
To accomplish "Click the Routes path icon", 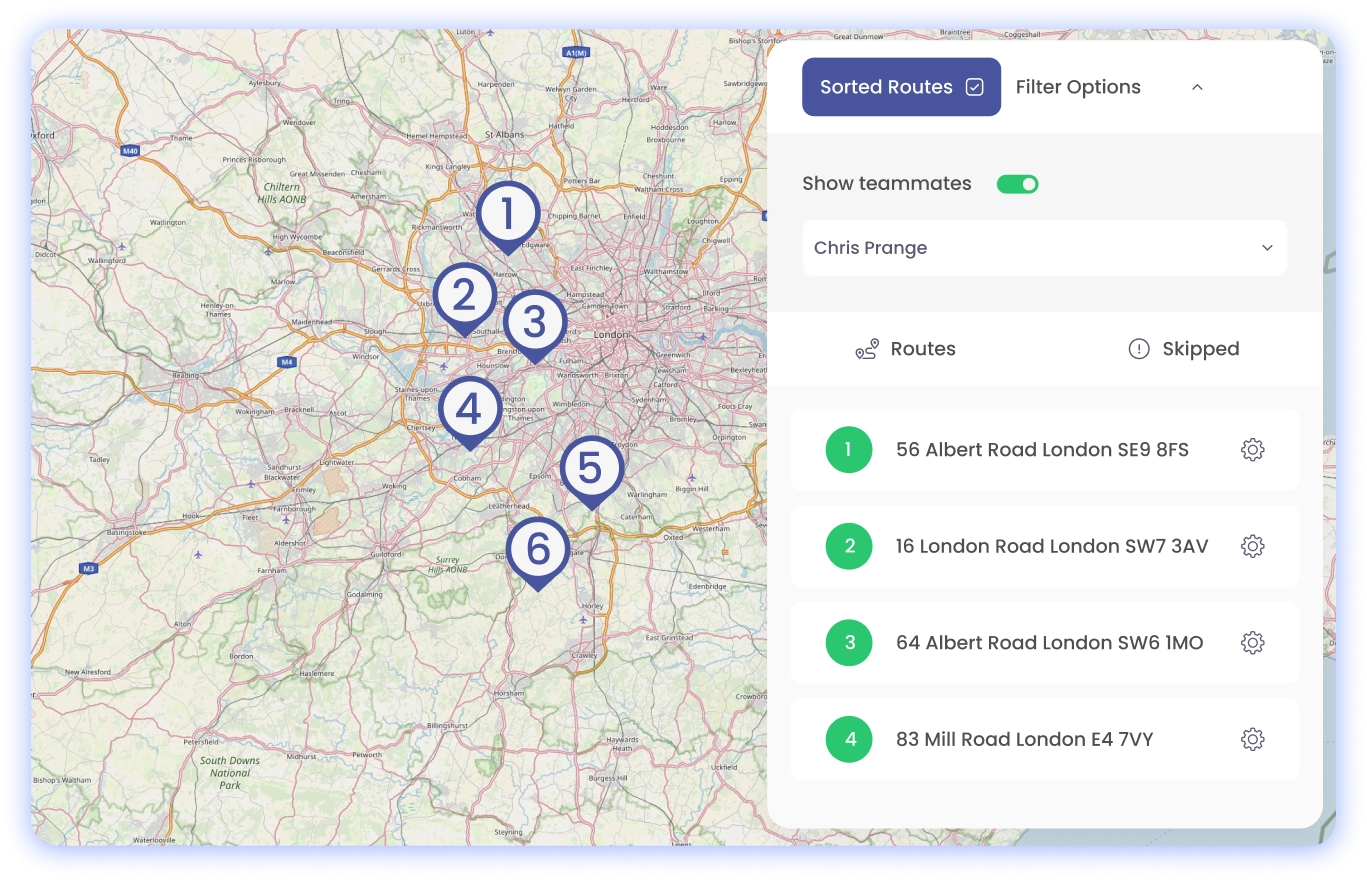I will (x=867, y=349).
